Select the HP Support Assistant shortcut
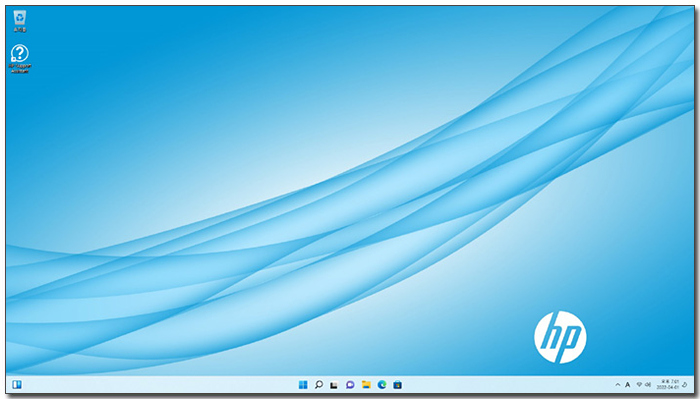Viewport: 700px width, 399px height. tap(20, 58)
